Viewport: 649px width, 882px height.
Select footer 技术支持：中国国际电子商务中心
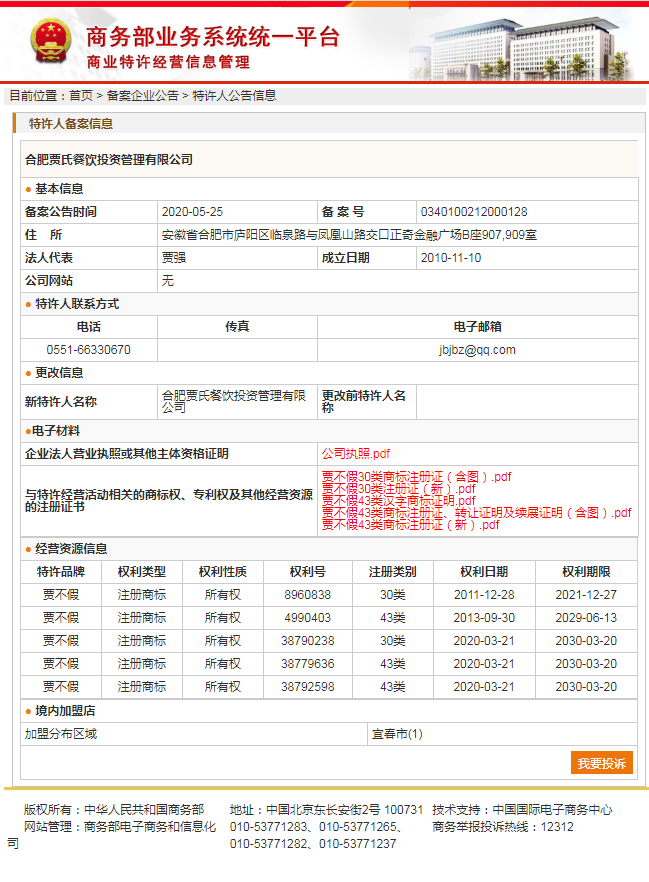pos(522,810)
